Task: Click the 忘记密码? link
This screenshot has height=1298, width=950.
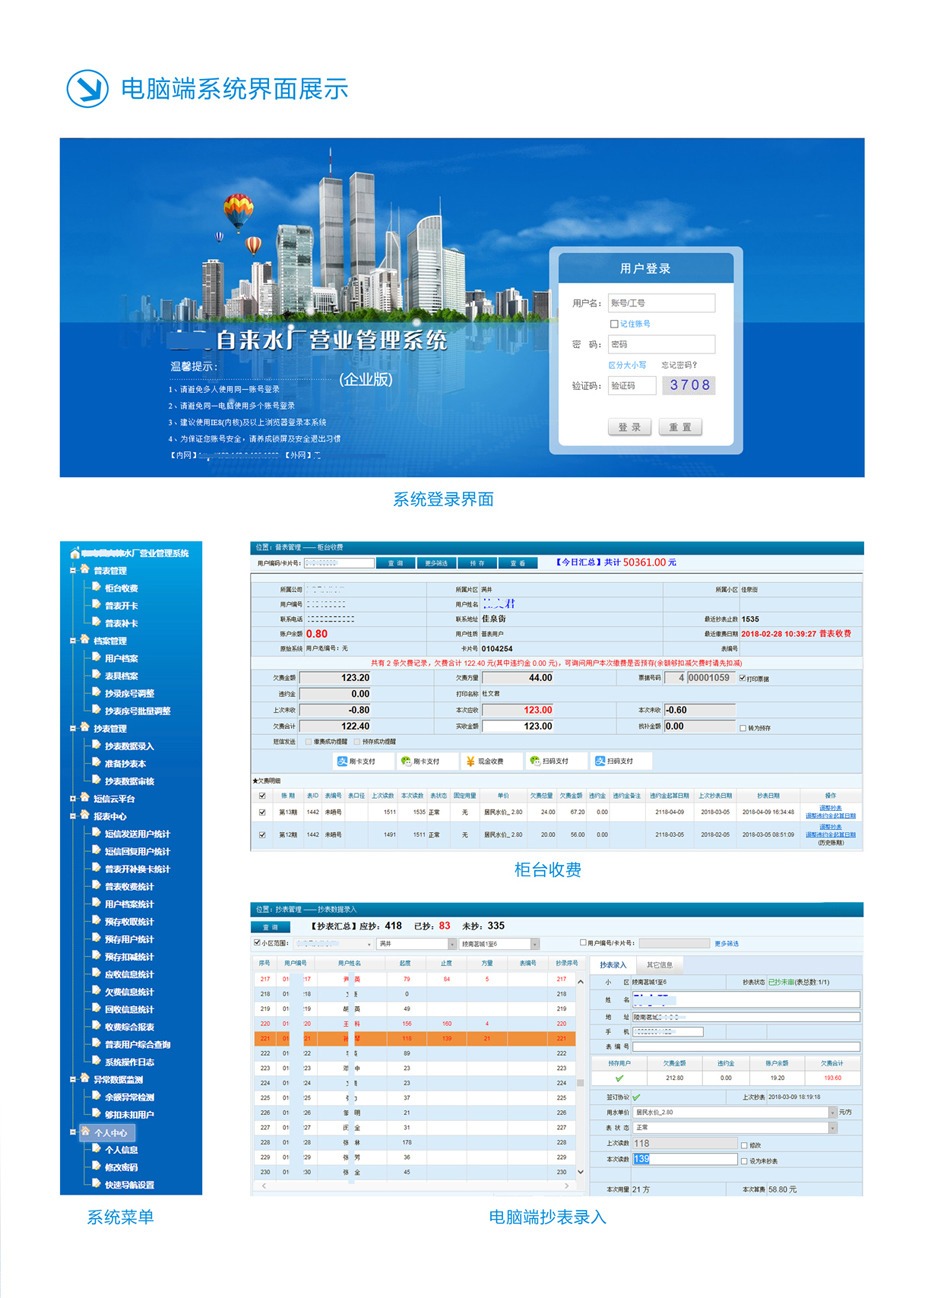Action: [679, 365]
